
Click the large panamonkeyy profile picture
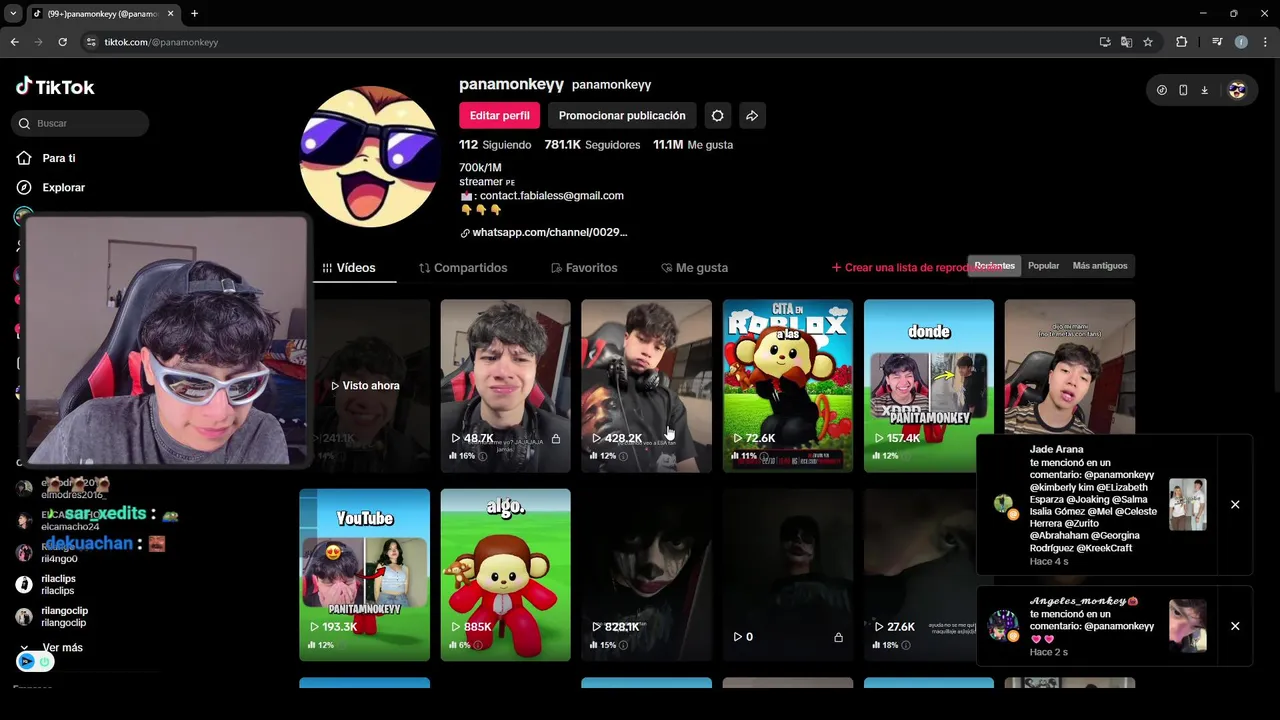tap(369, 157)
